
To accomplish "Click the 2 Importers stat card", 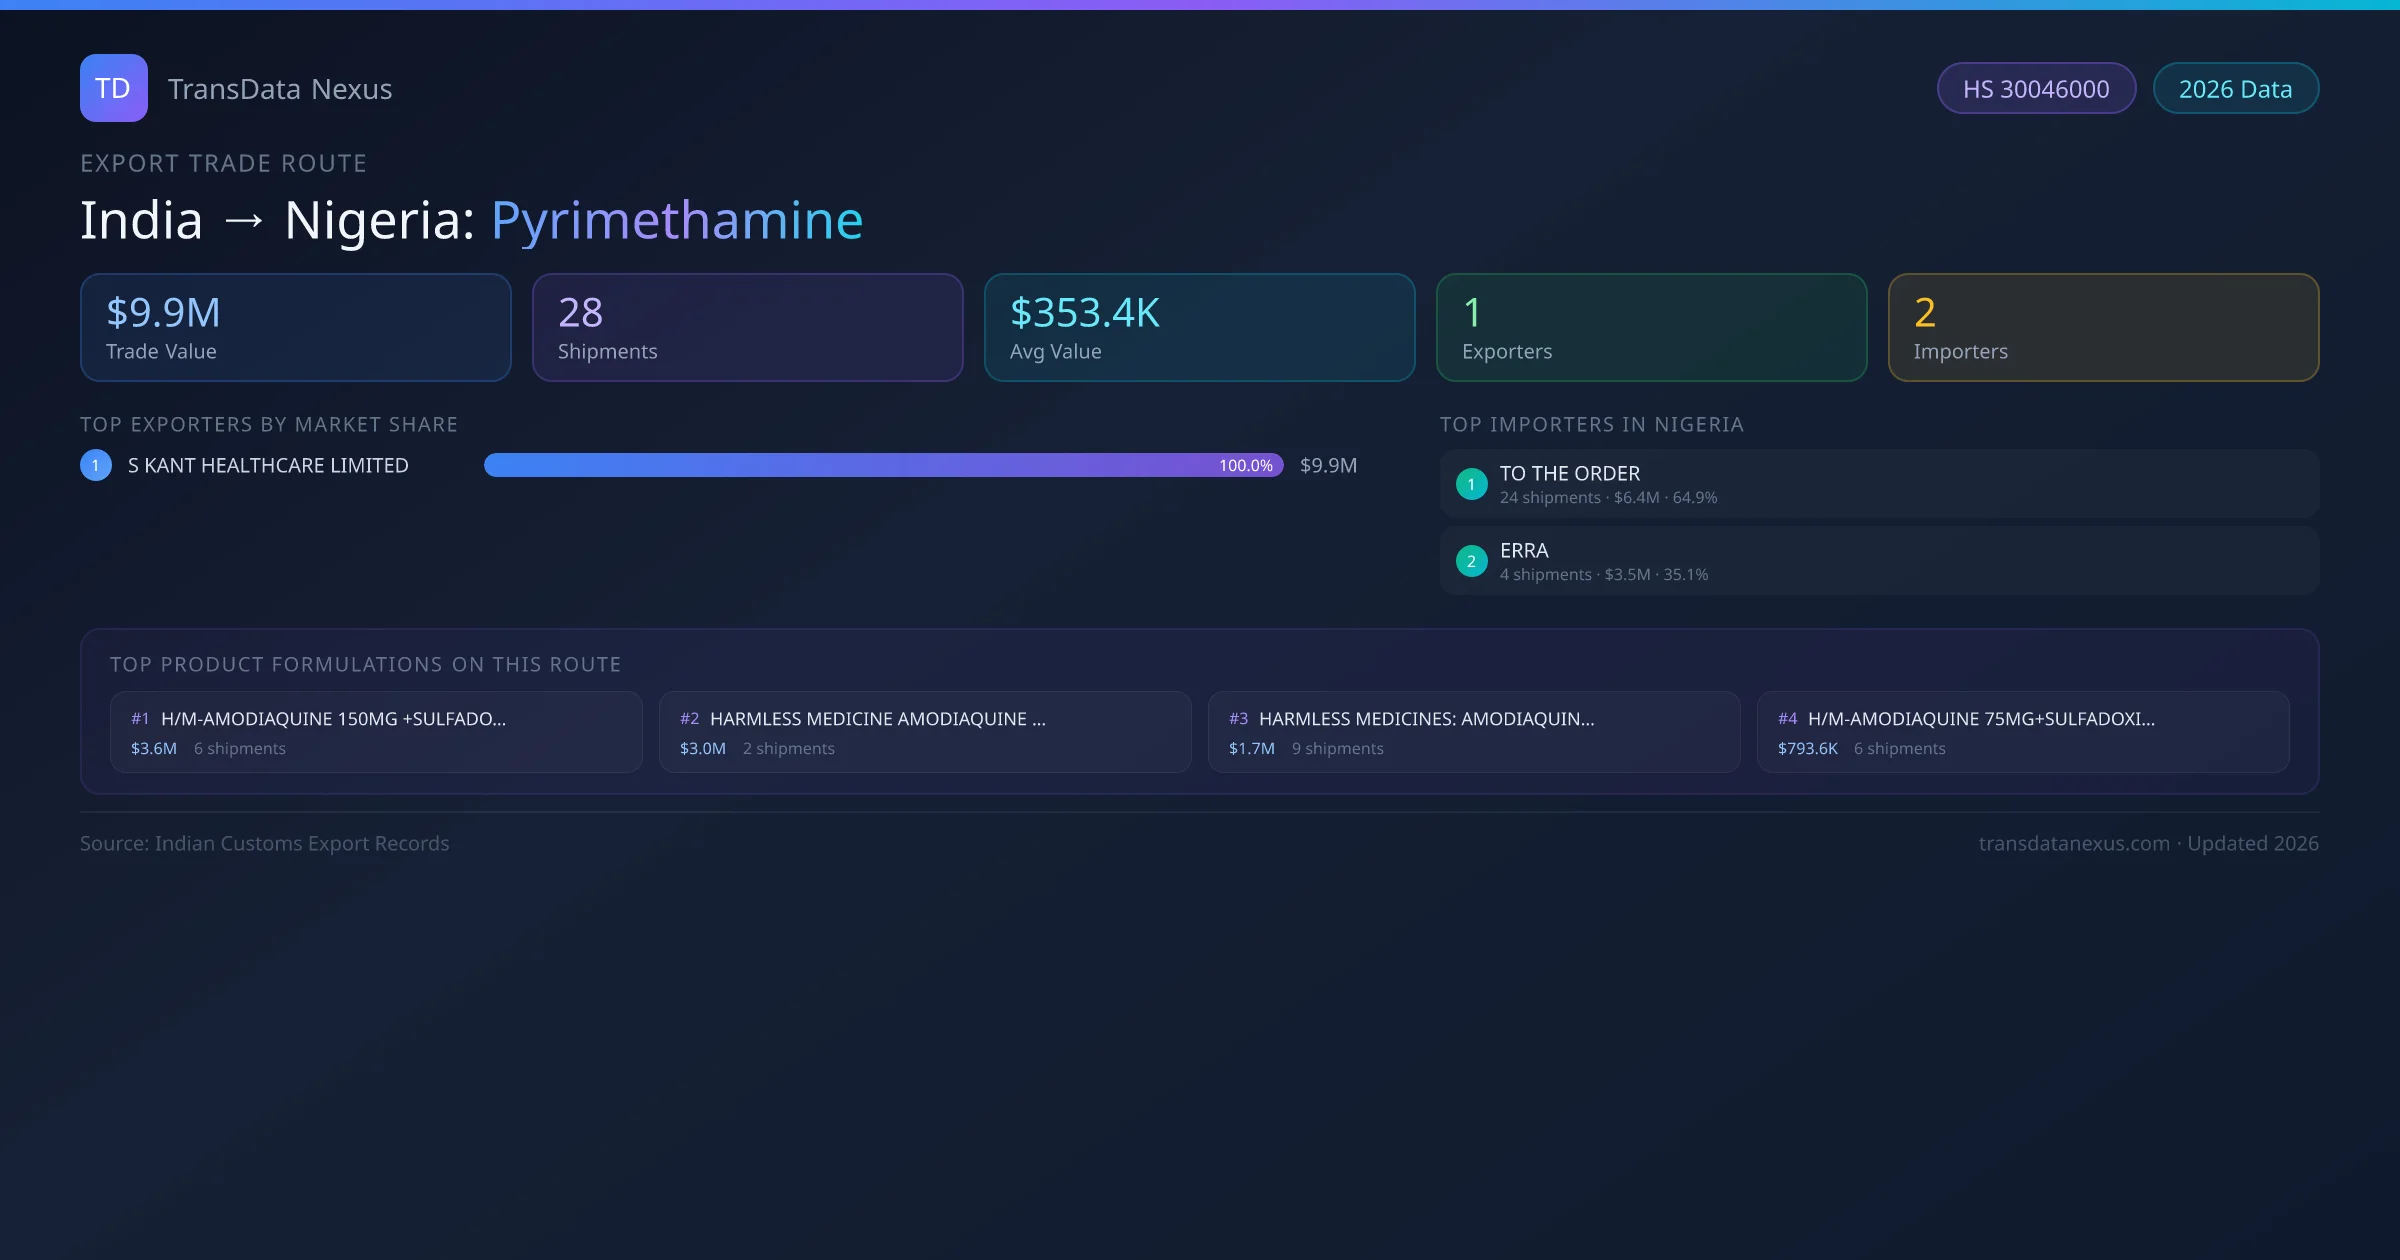I will [x=2103, y=328].
